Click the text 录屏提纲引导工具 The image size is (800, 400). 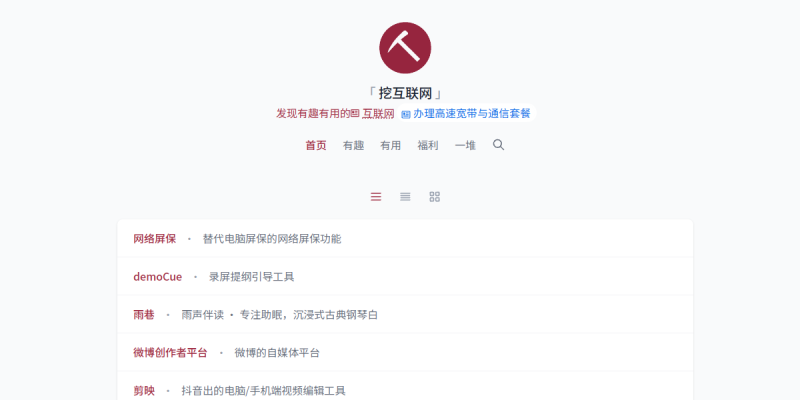(x=252, y=277)
